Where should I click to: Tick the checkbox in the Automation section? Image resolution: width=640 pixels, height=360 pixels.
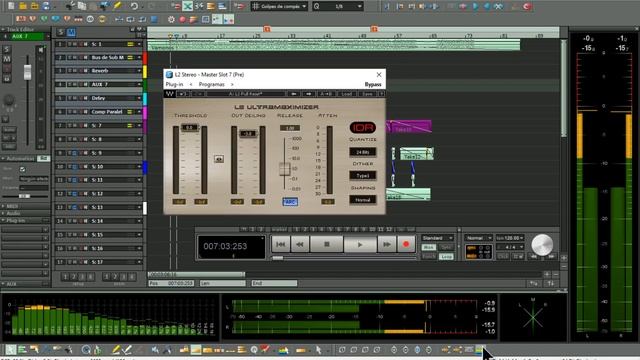[x=22, y=169]
